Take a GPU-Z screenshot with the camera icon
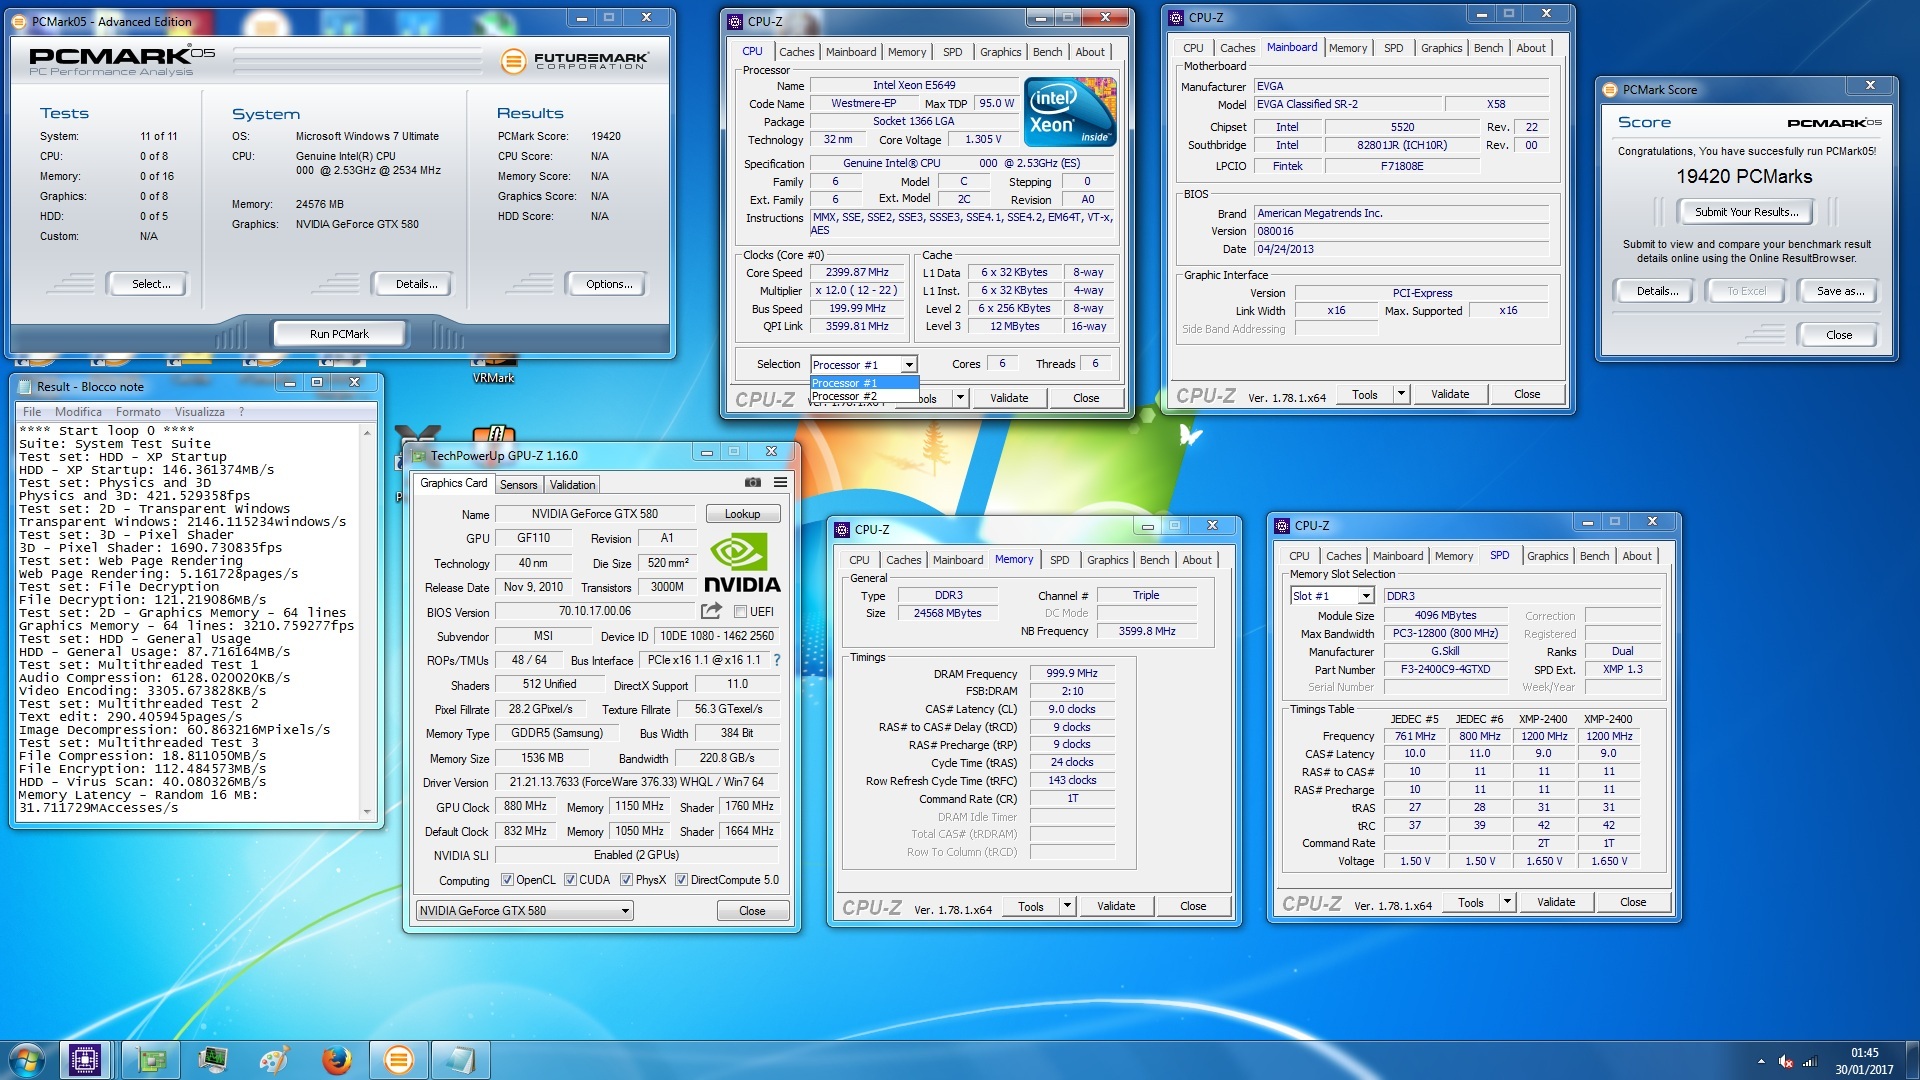The height and width of the screenshot is (1080, 1920). [x=752, y=483]
